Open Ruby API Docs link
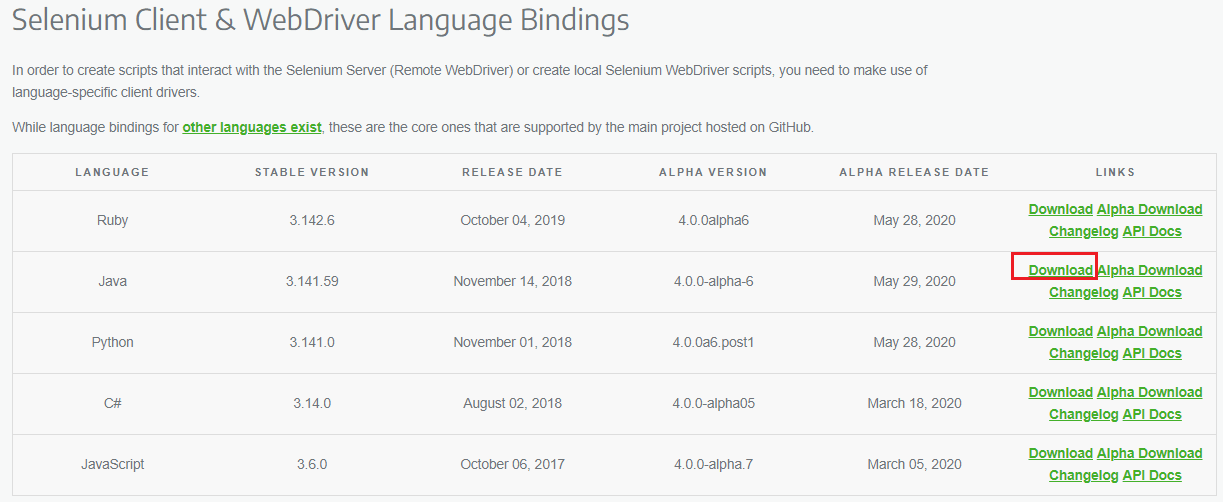Image resolution: width=1223 pixels, height=502 pixels. coord(1152,231)
